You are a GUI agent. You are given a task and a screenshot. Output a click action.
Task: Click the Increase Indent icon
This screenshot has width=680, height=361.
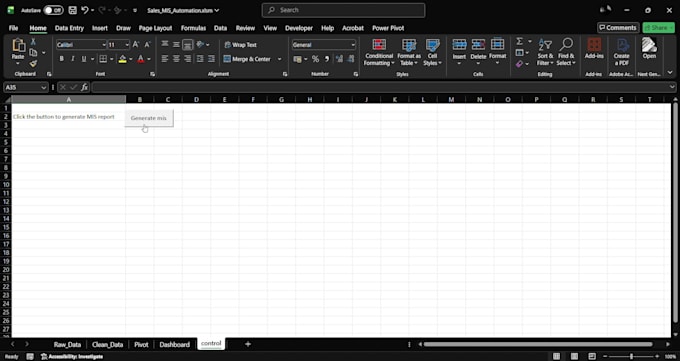click(x=211, y=59)
